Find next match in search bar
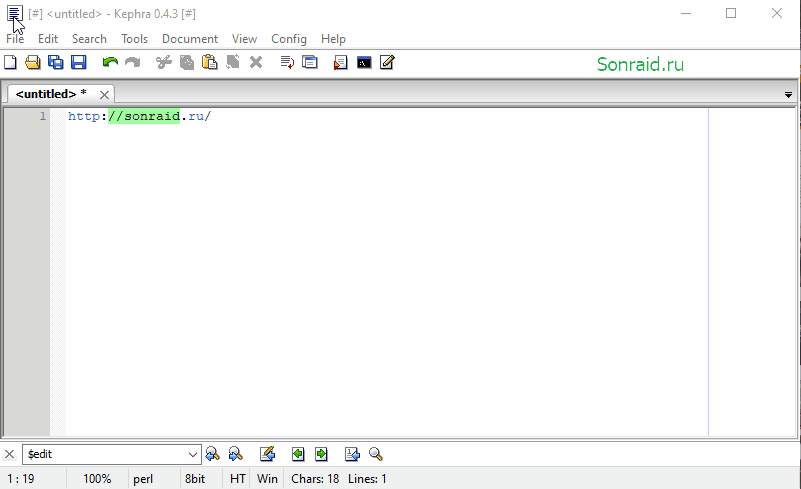 click(x=235, y=454)
